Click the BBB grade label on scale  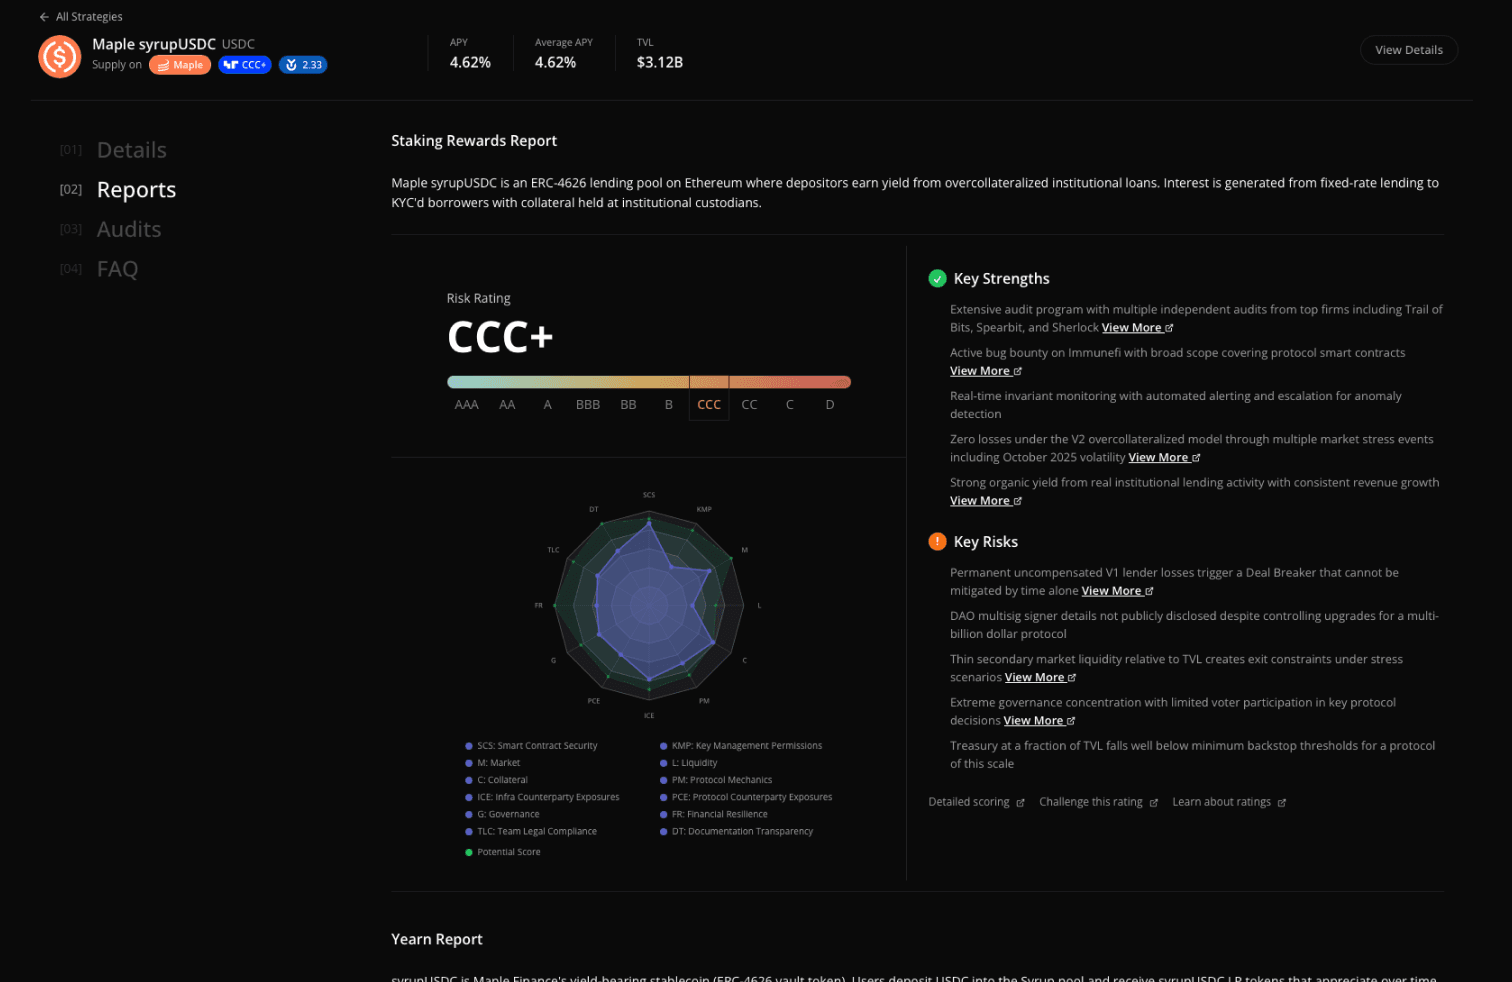point(588,405)
